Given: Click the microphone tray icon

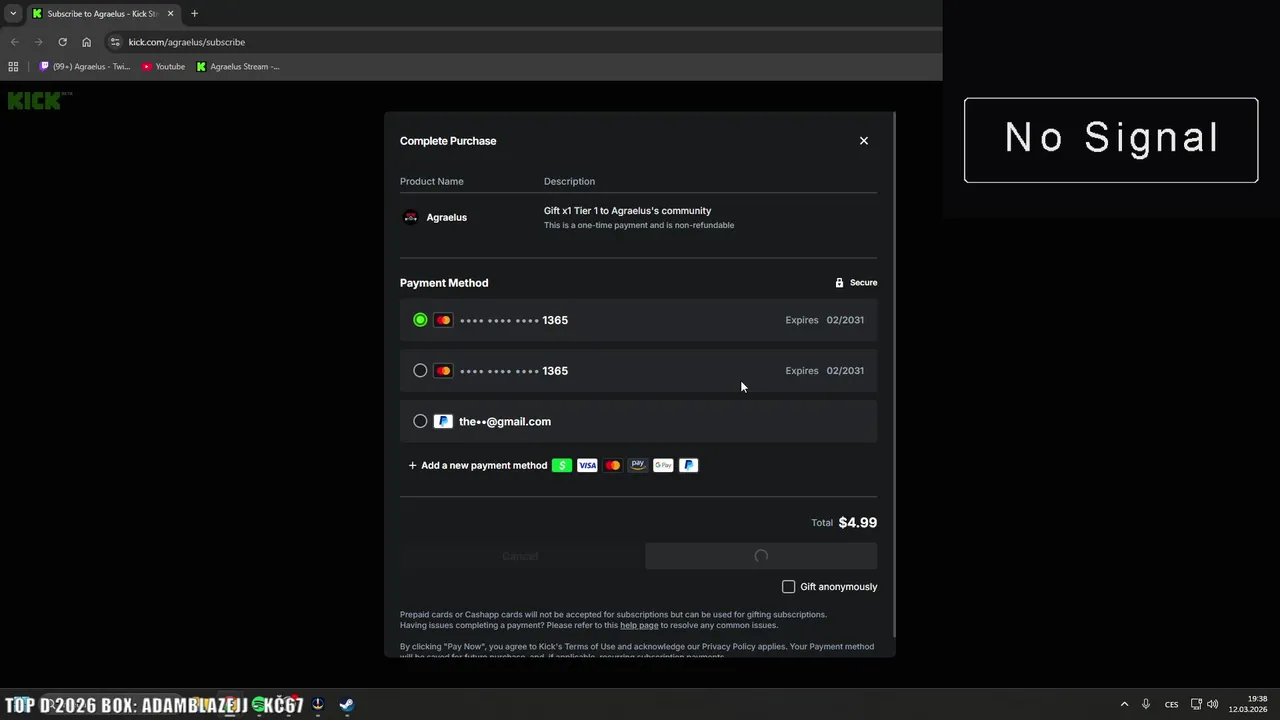Looking at the screenshot, I should (x=1146, y=705).
